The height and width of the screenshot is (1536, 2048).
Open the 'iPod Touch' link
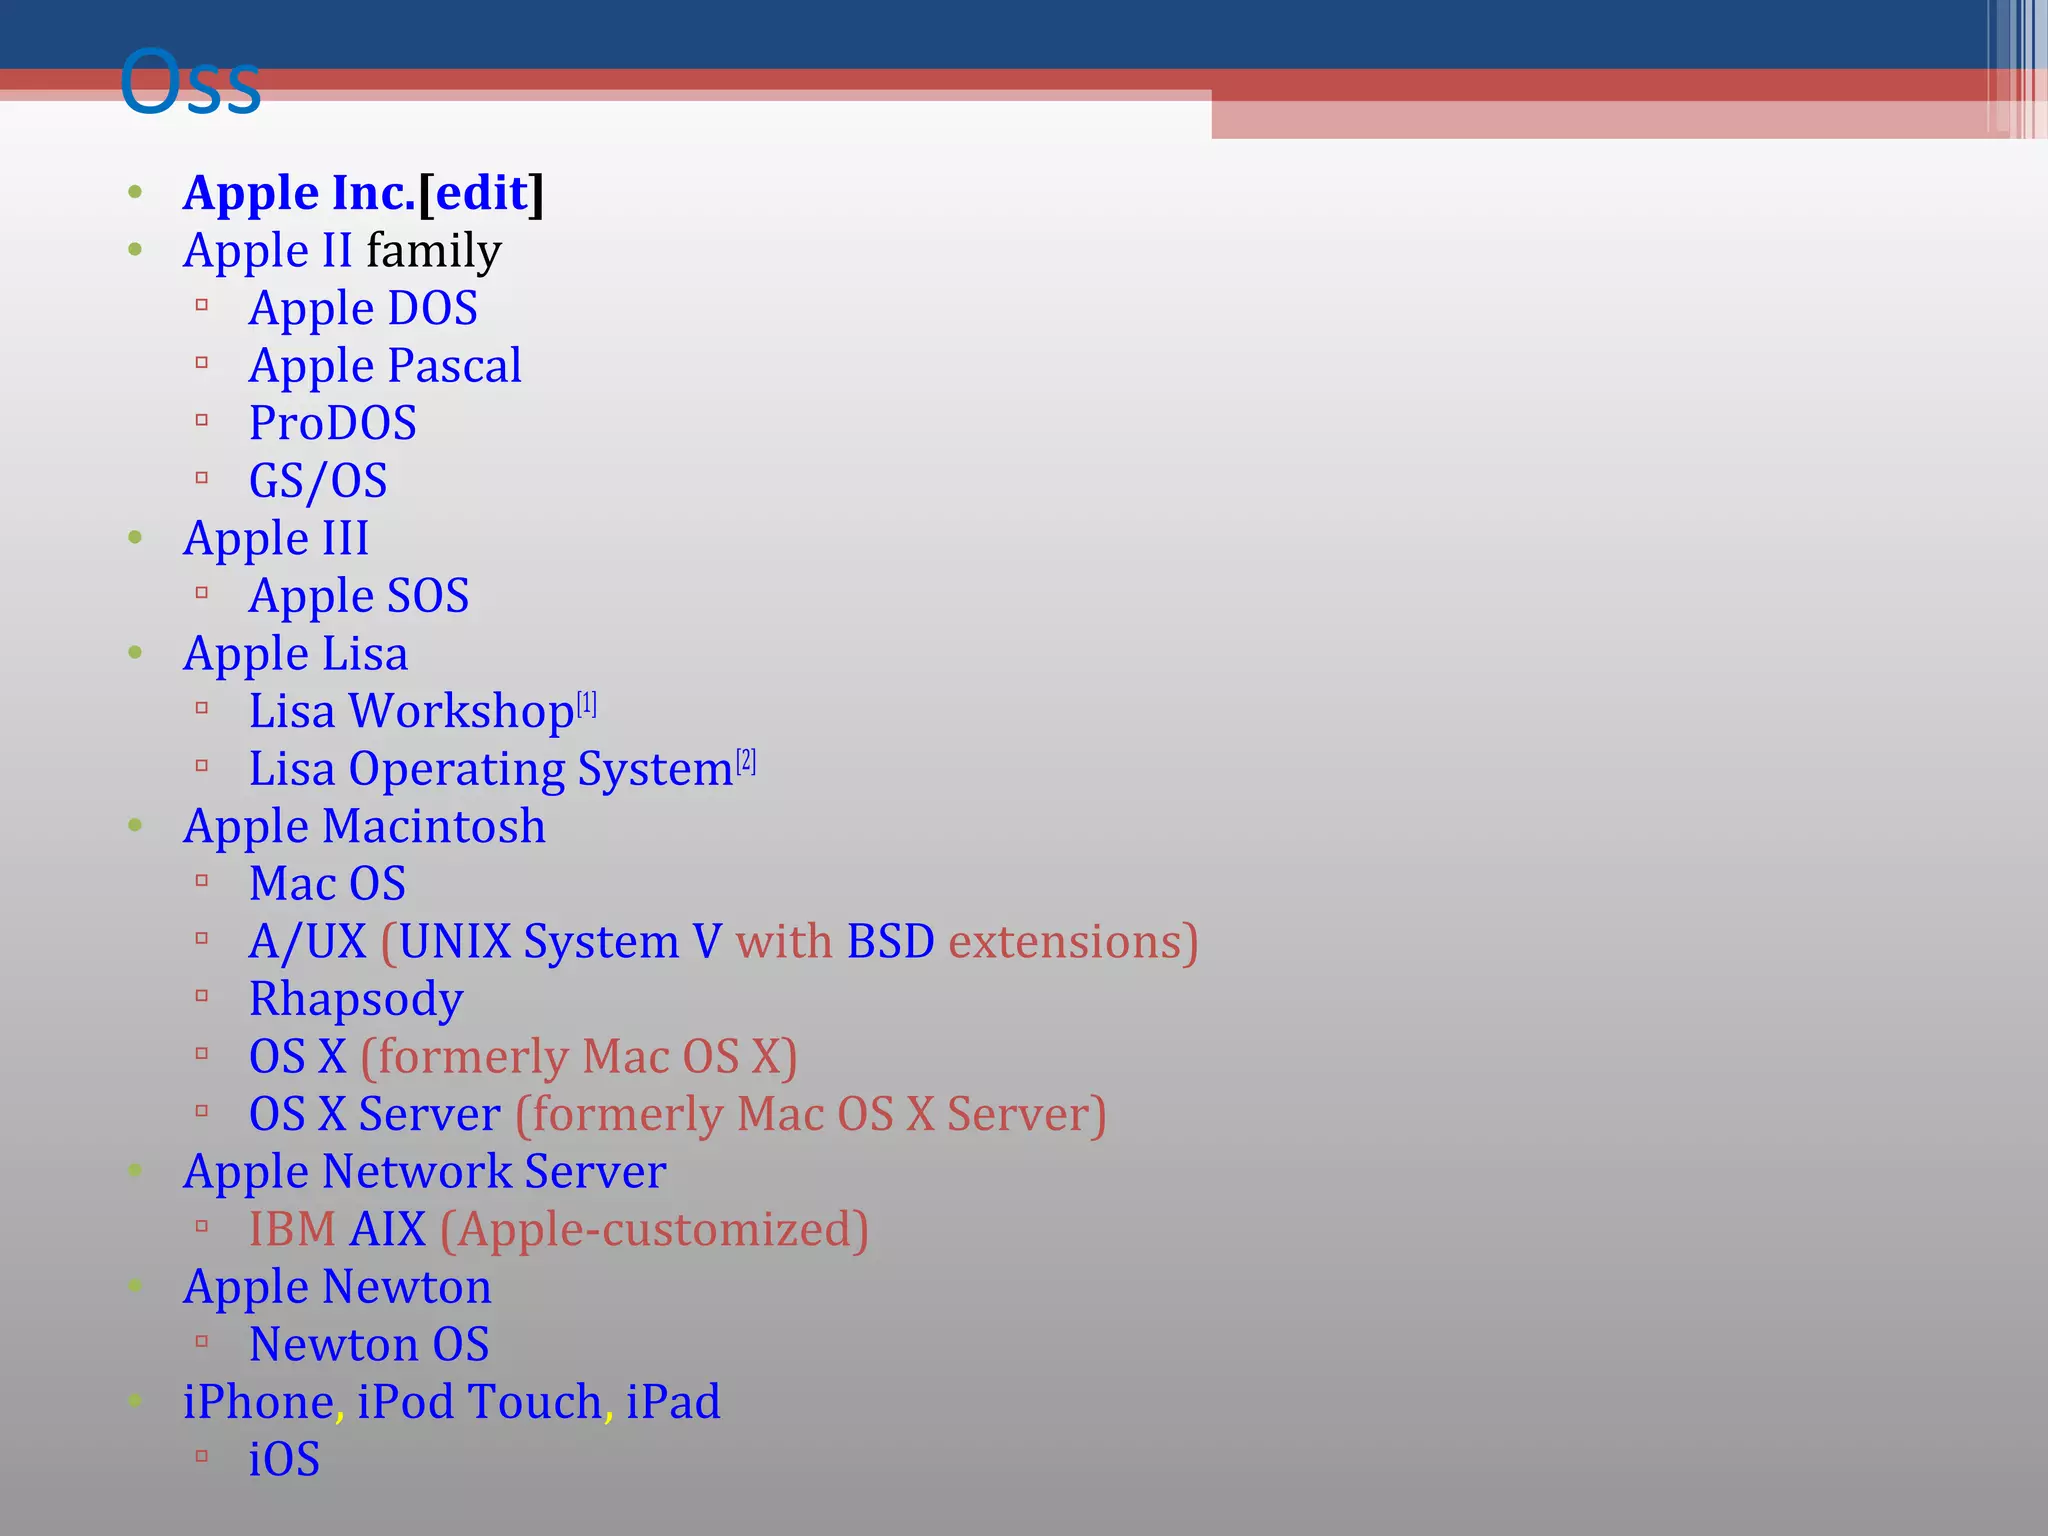479,1403
